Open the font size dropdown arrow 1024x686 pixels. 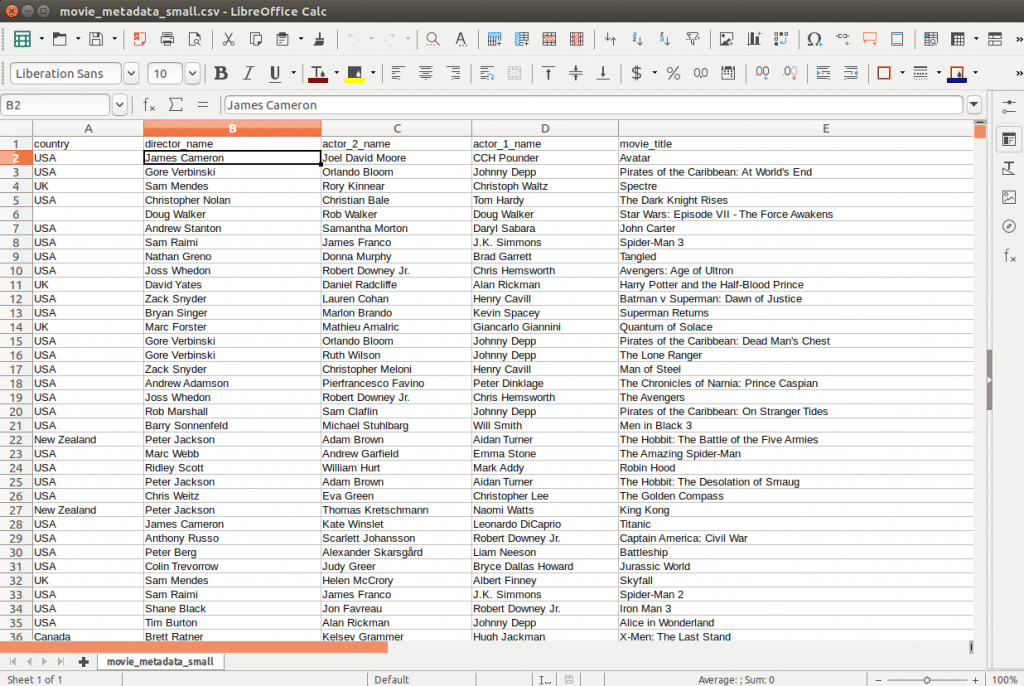point(192,73)
